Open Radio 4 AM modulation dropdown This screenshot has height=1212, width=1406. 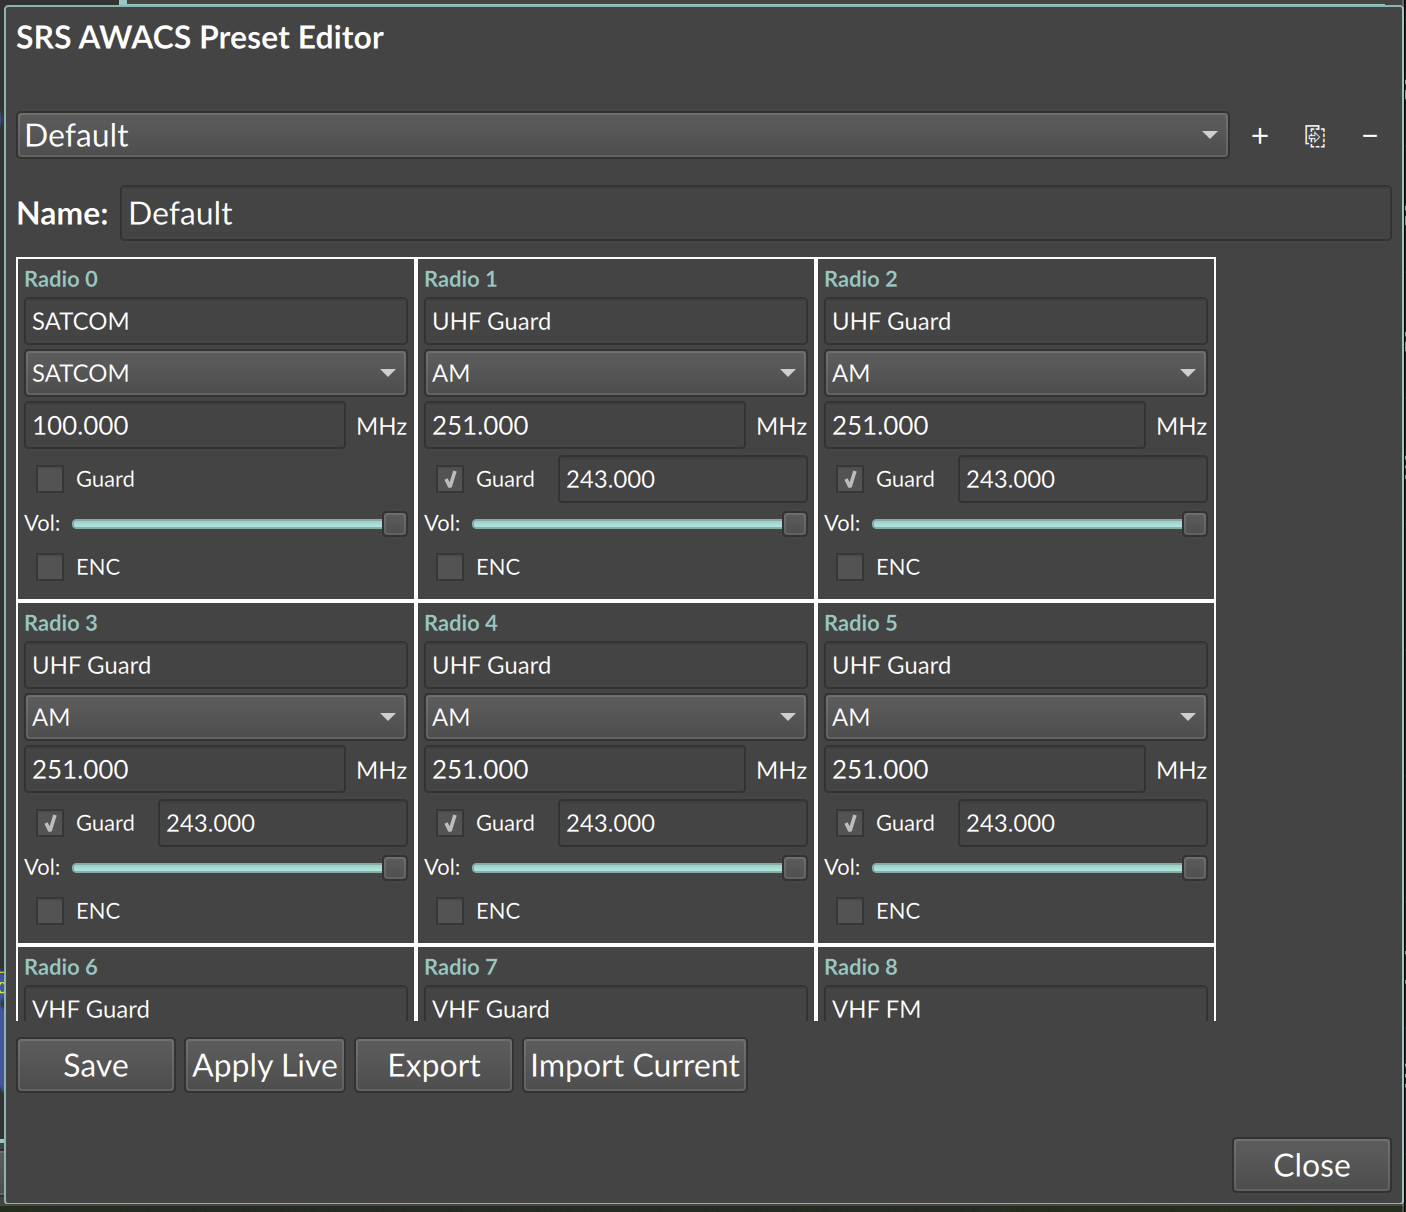tap(615, 717)
